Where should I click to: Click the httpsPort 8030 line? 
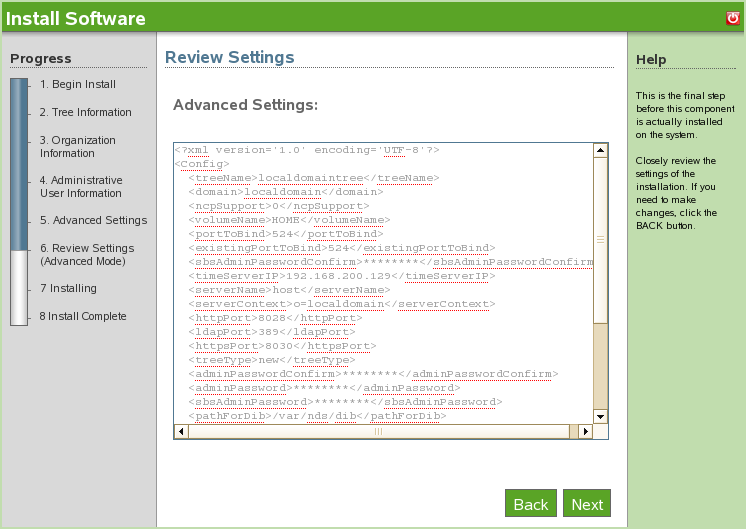point(282,346)
